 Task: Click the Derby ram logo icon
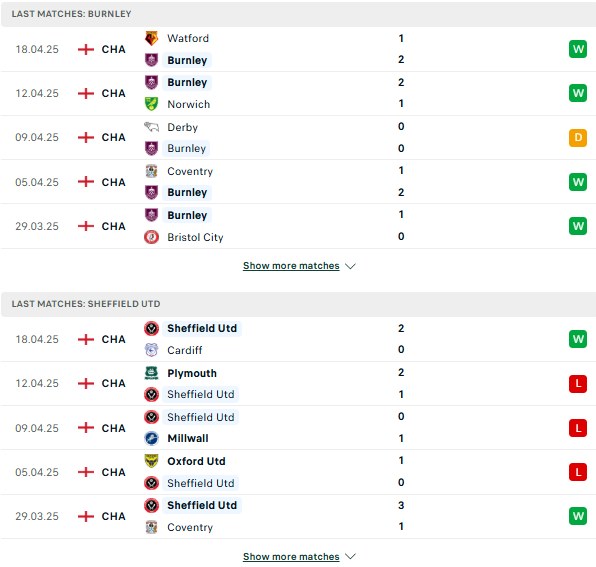(x=151, y=127)
